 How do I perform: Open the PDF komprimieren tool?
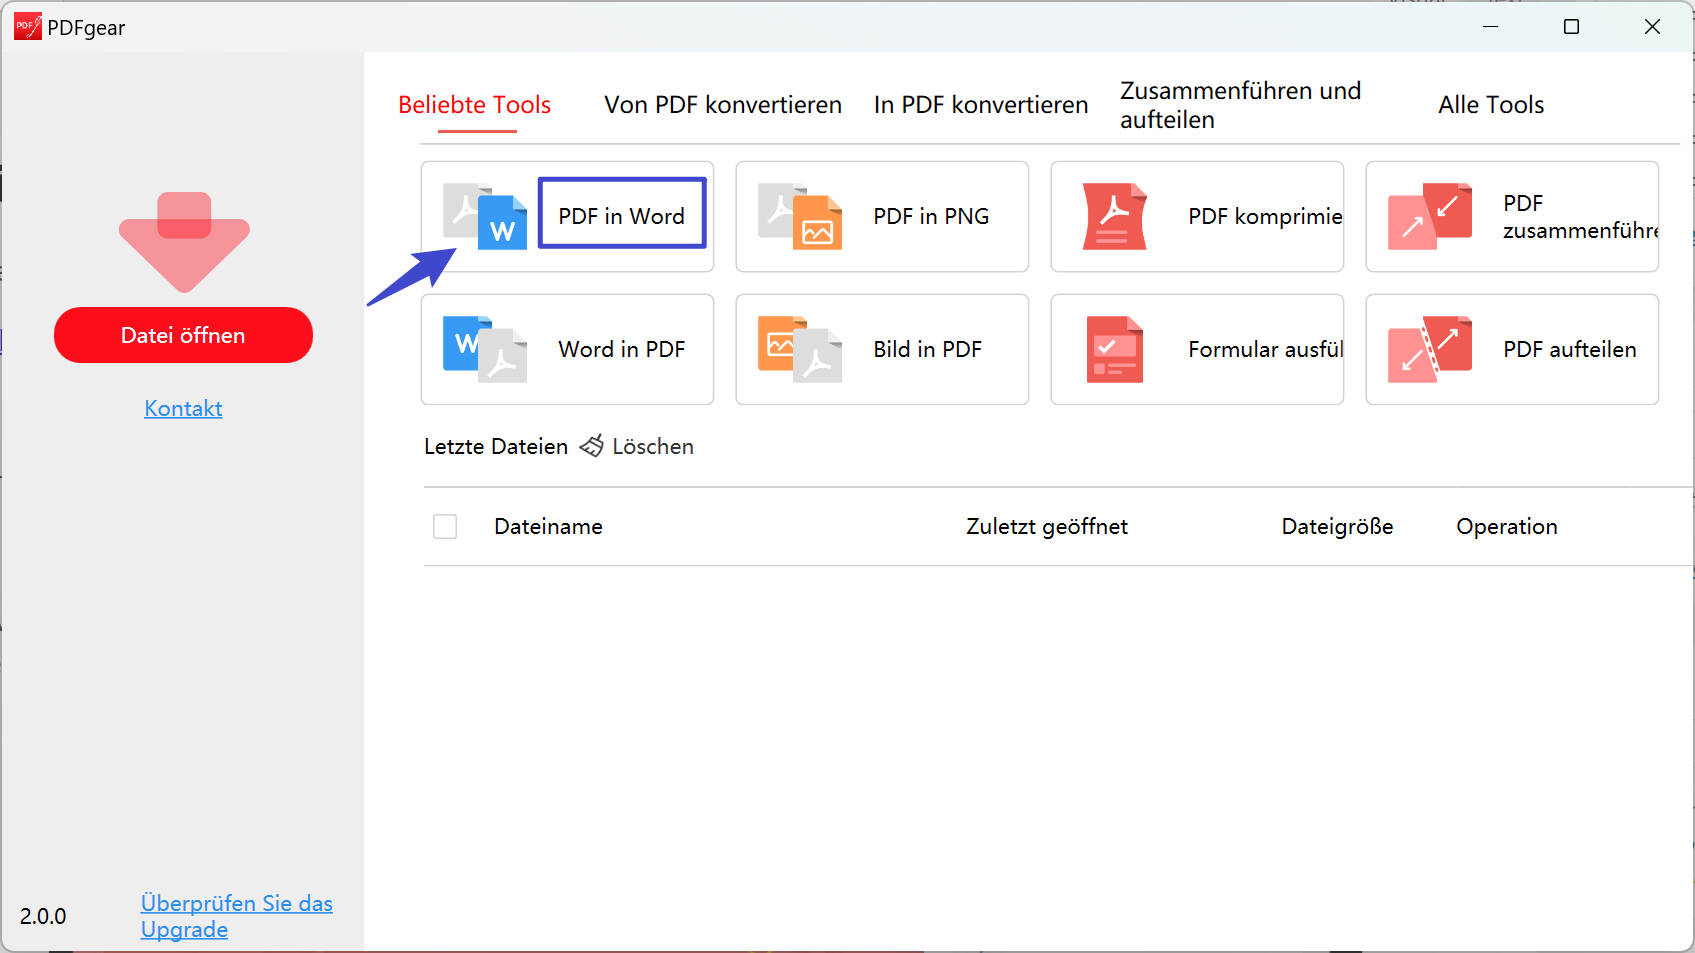[x=1196, y=216]
